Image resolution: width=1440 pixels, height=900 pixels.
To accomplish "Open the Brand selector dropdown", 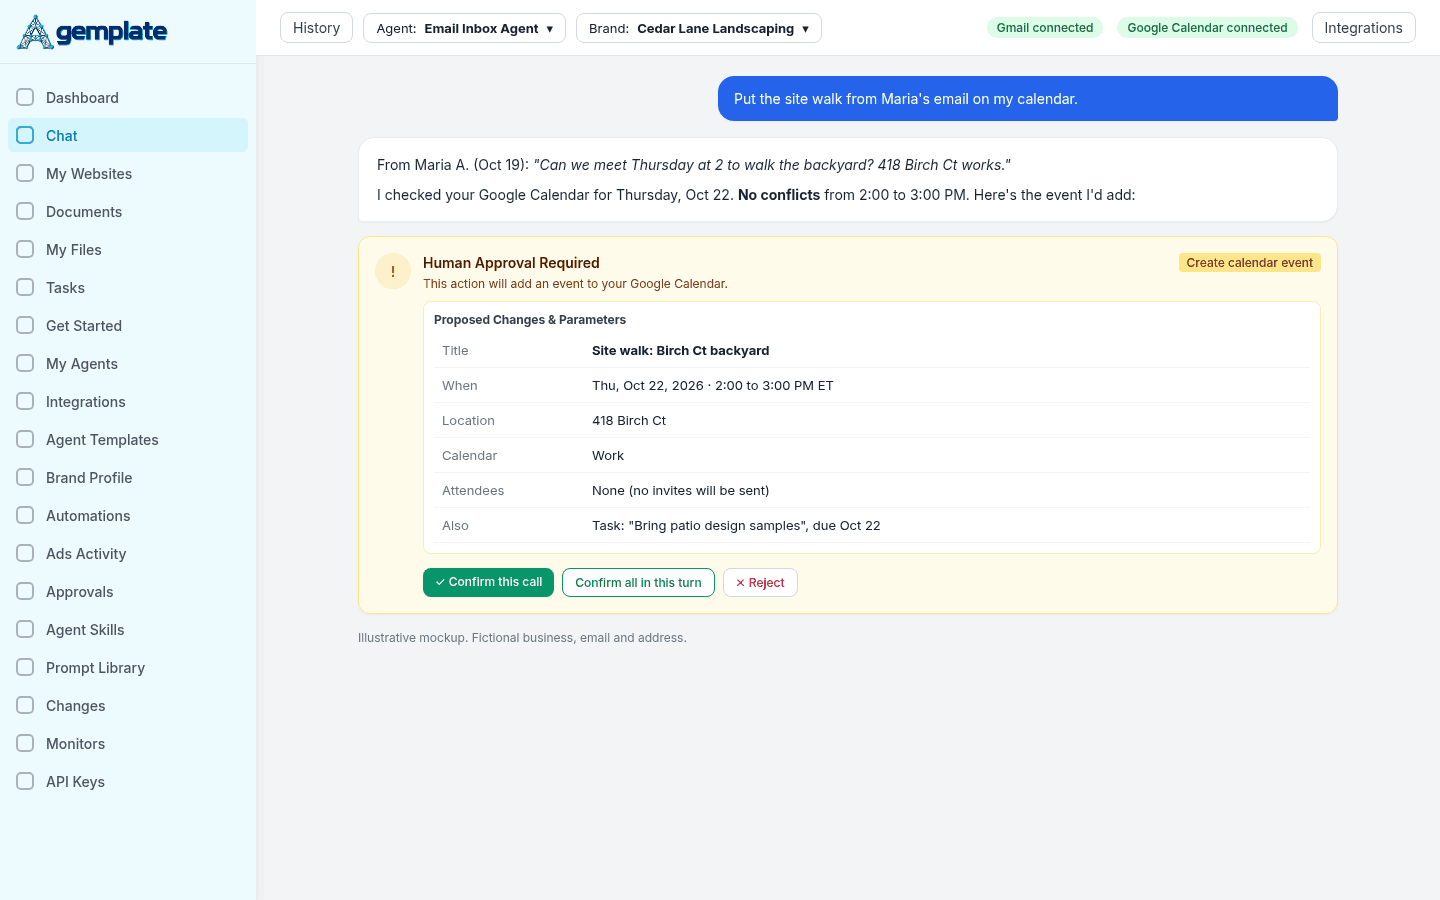I will (699, 28).
